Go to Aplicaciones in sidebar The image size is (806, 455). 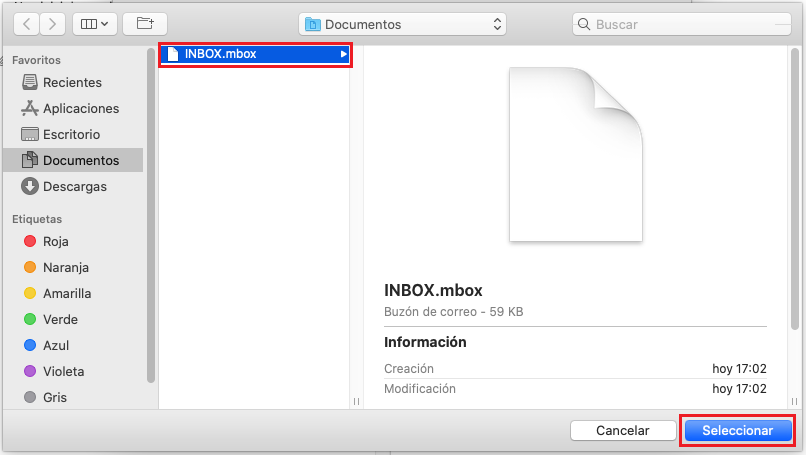tap(80, 108)
